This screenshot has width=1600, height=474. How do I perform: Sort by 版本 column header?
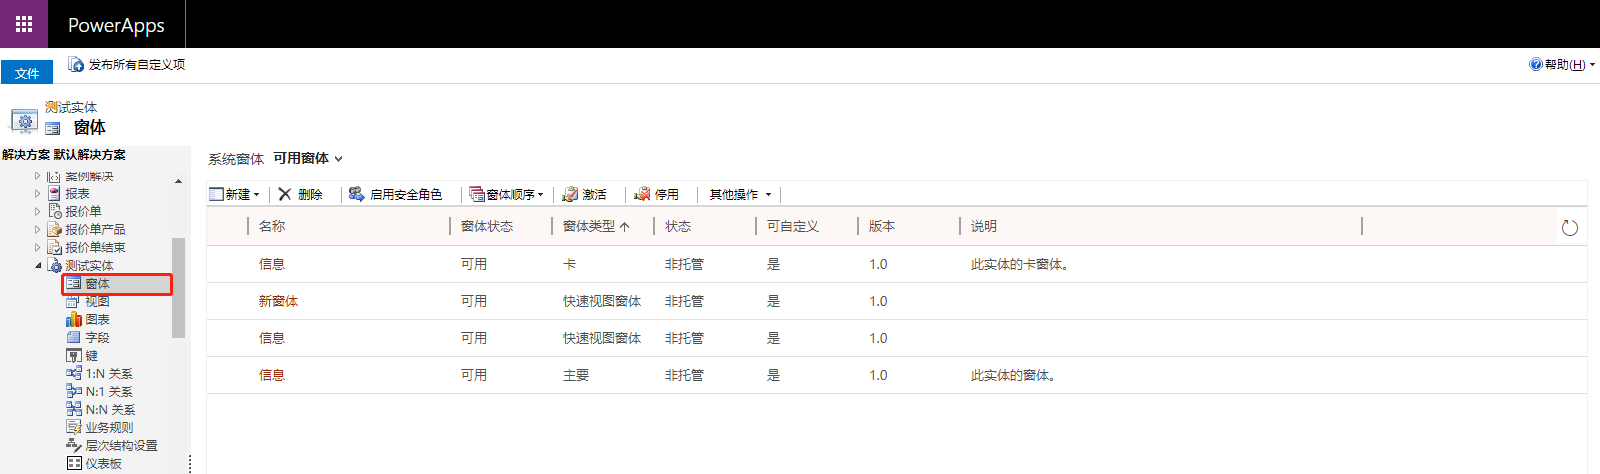tap(882, 226)
